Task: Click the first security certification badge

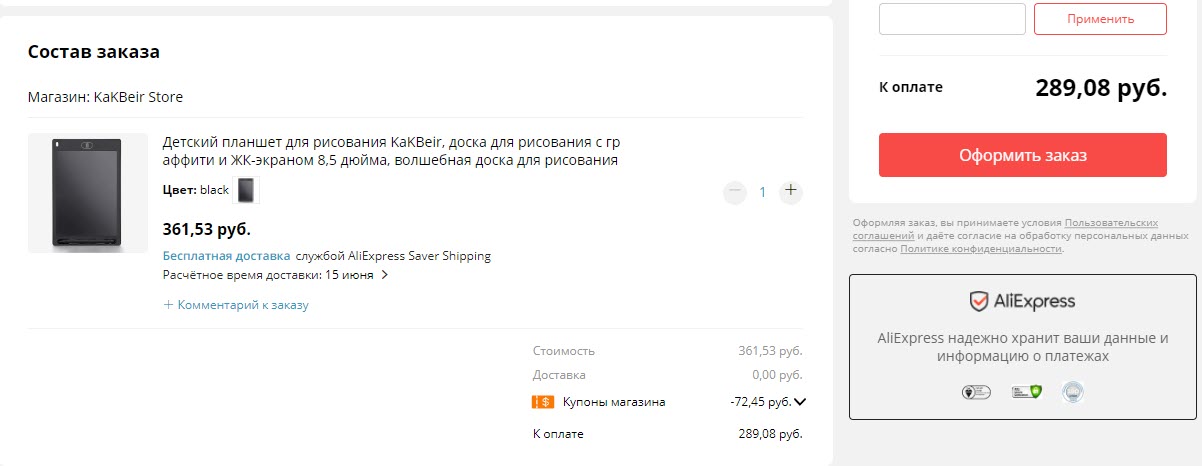Action: pos(976,392)
